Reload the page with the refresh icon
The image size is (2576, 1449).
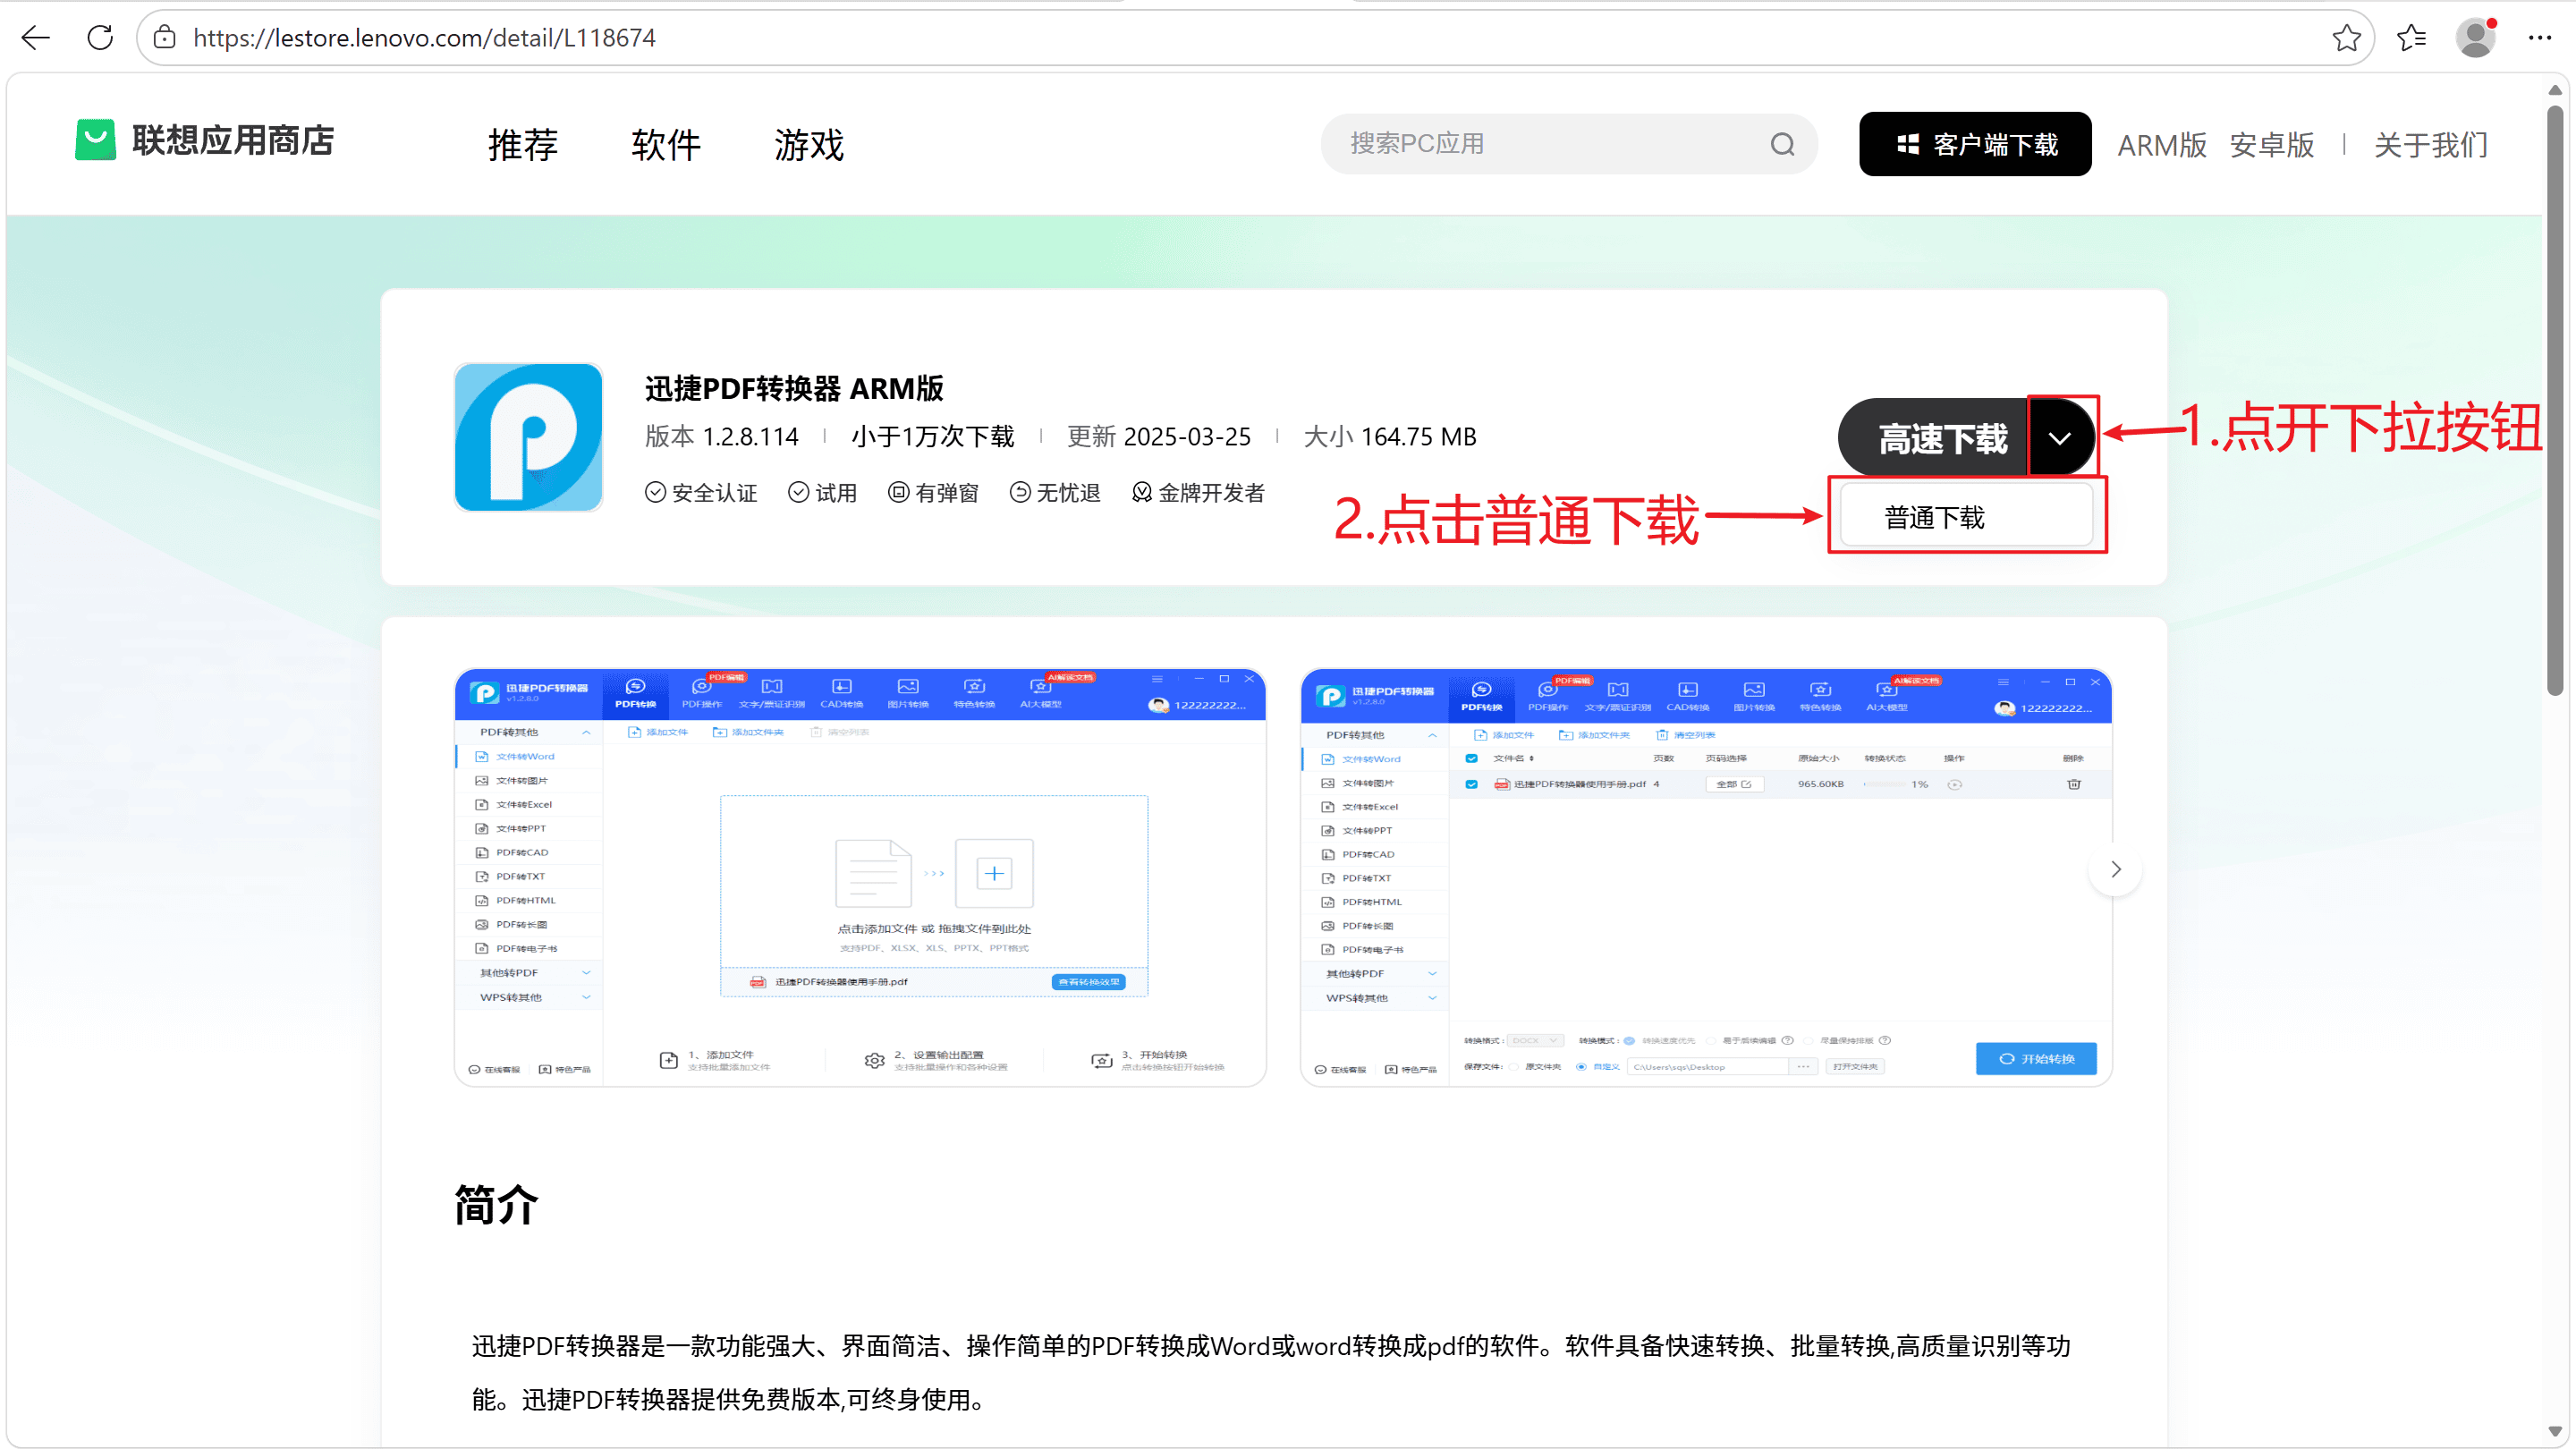[x=100, y=38]
